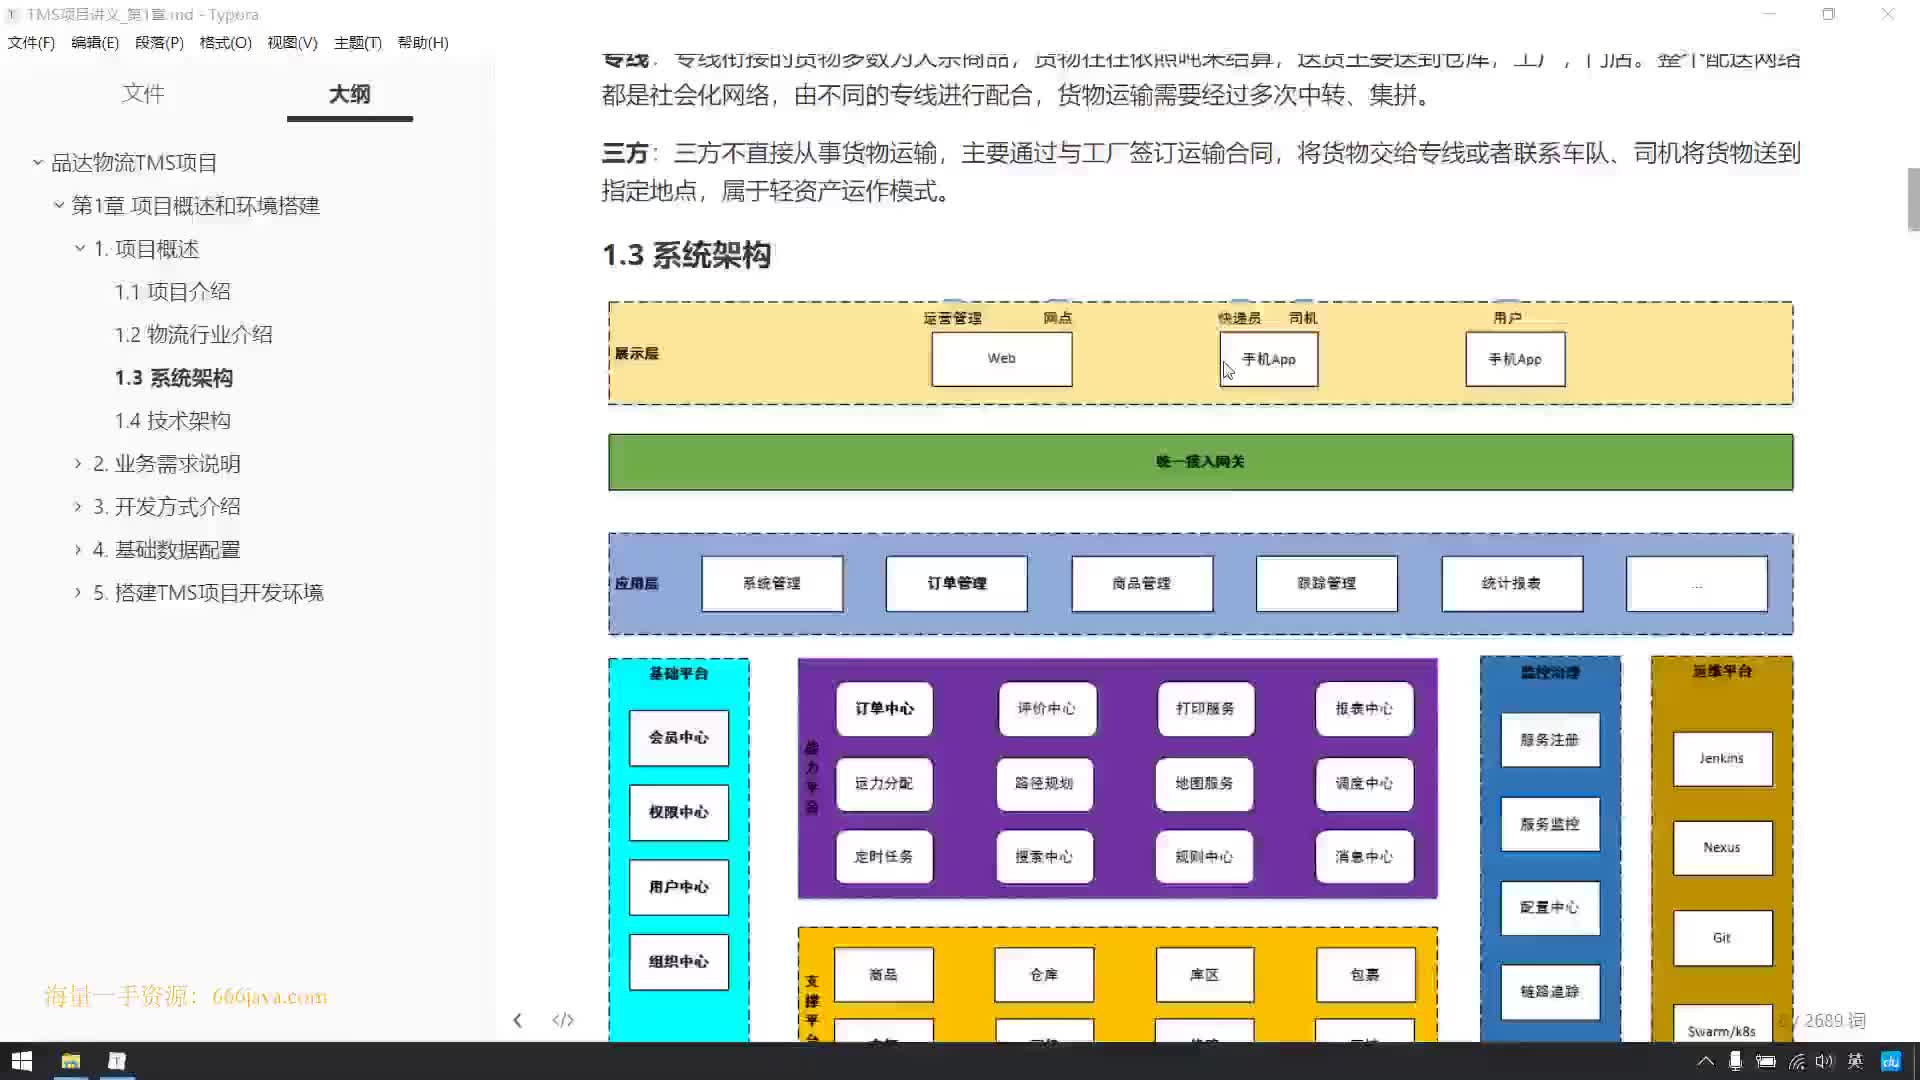Click 会员中心 box in 基础平台
This screenshot has width=1920, height=1080.
678,737
